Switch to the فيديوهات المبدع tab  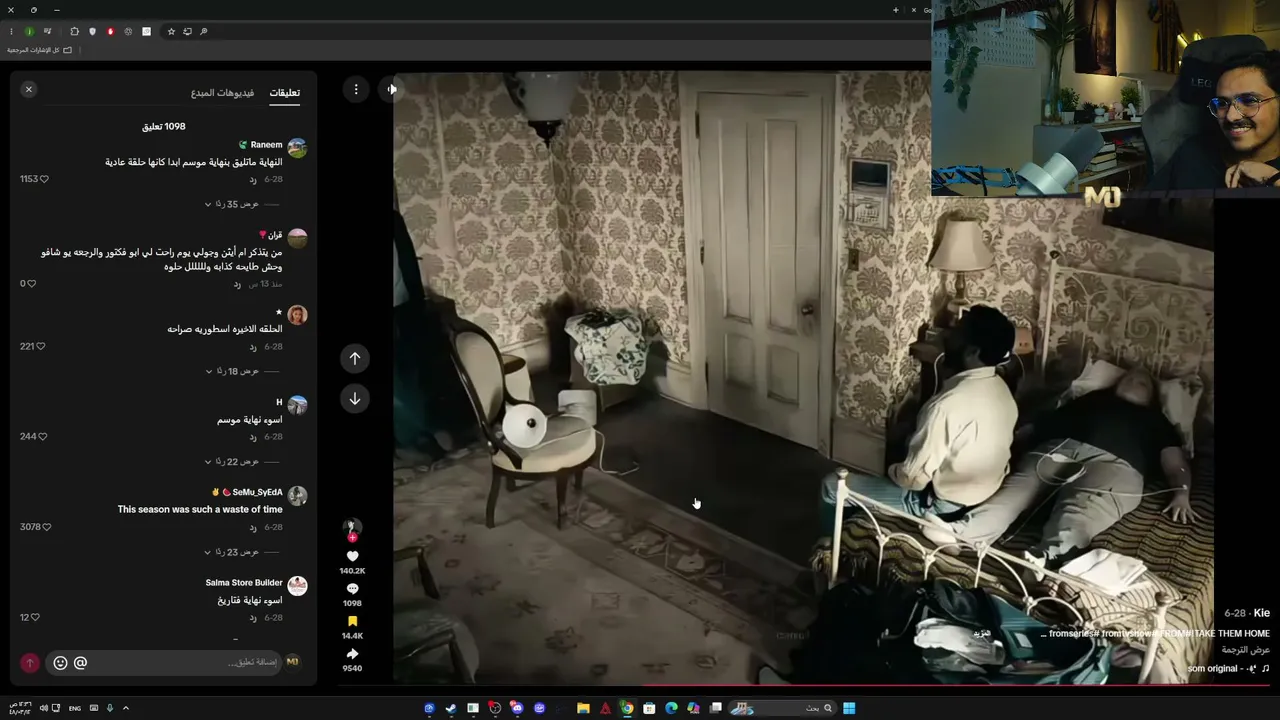pos(223,93)
